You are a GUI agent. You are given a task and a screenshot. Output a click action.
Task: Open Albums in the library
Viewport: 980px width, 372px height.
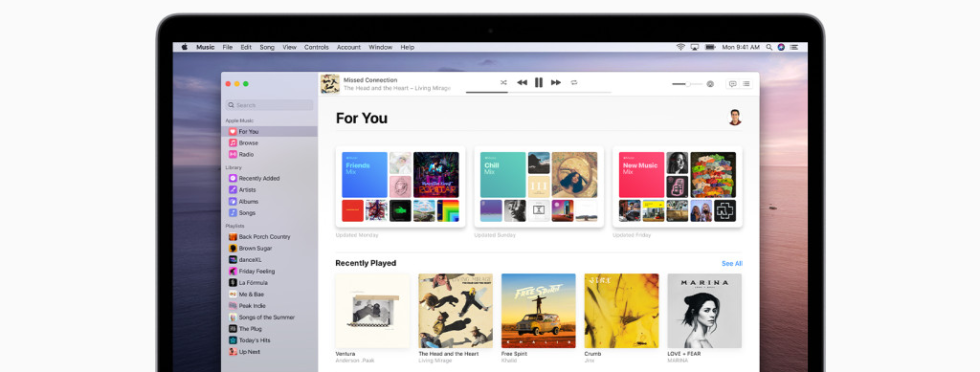click(x=270, y=201)
